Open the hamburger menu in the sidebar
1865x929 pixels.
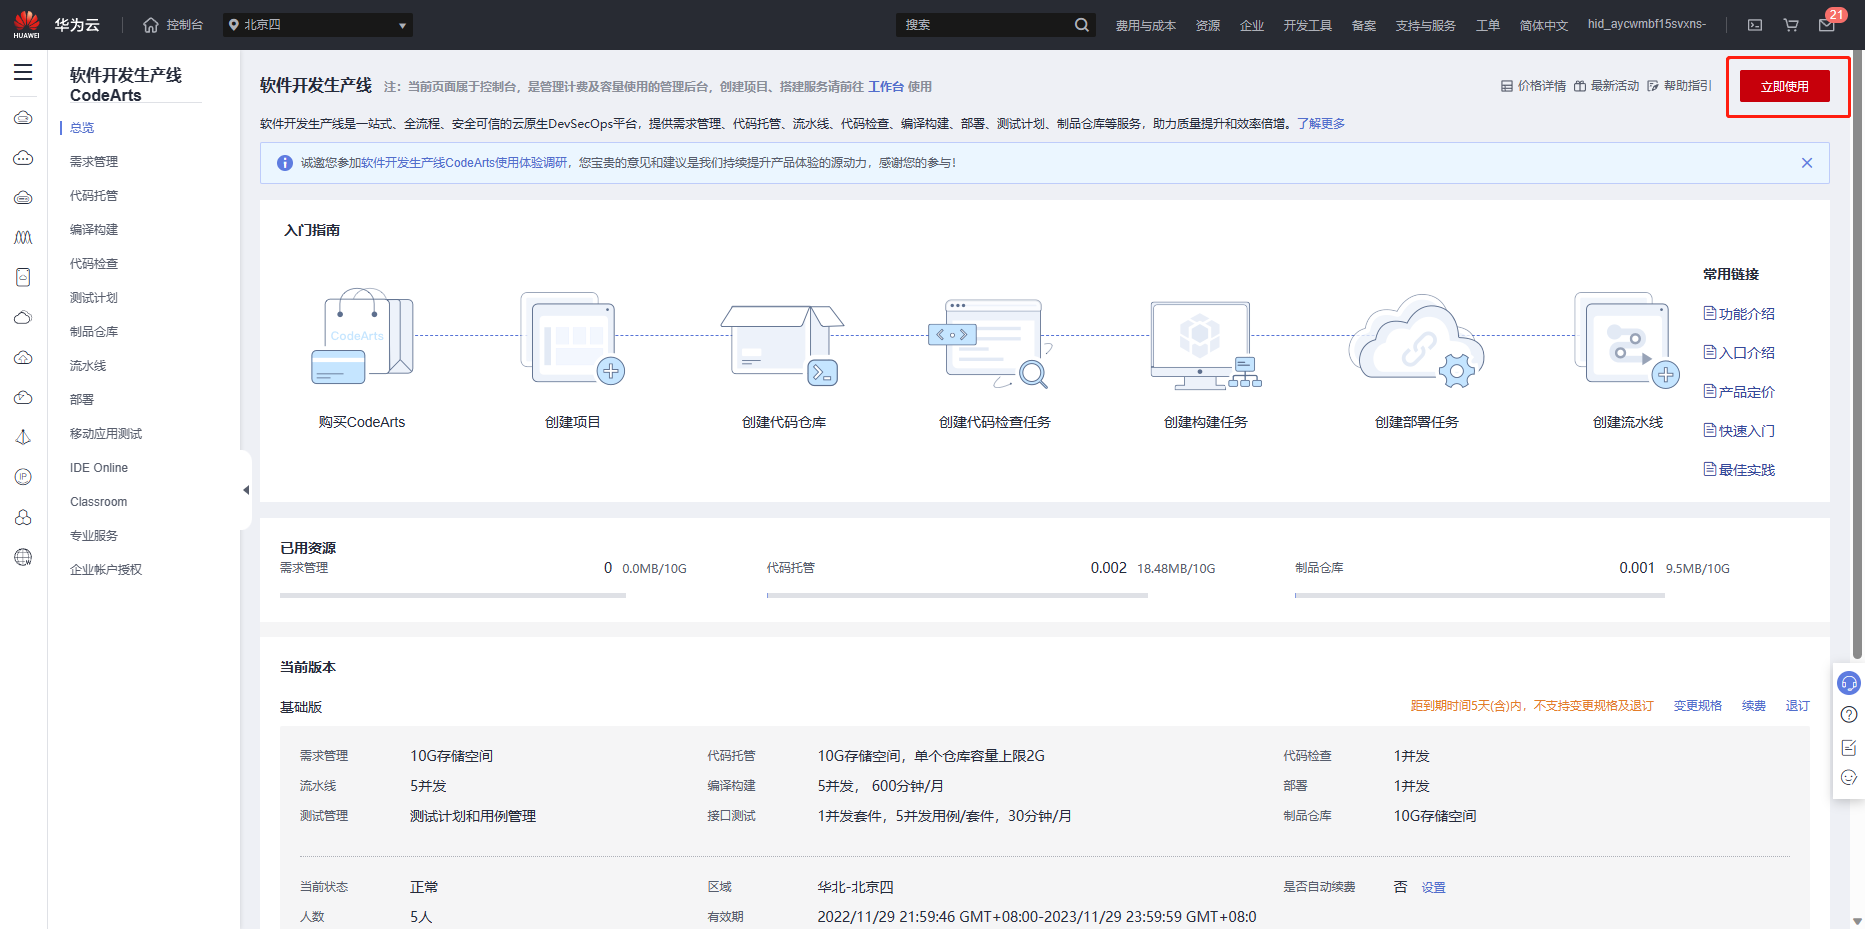click(23, 72)
